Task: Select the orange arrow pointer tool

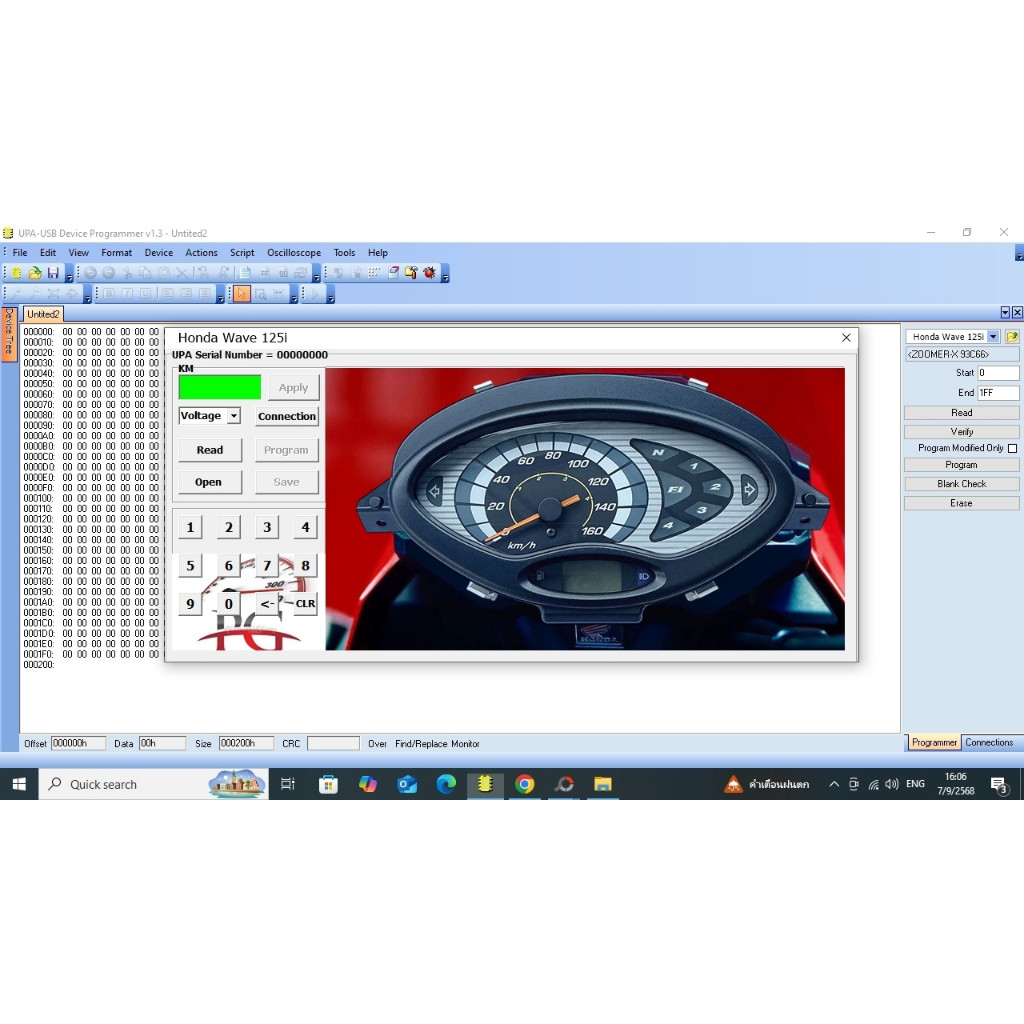Action: 242,294
